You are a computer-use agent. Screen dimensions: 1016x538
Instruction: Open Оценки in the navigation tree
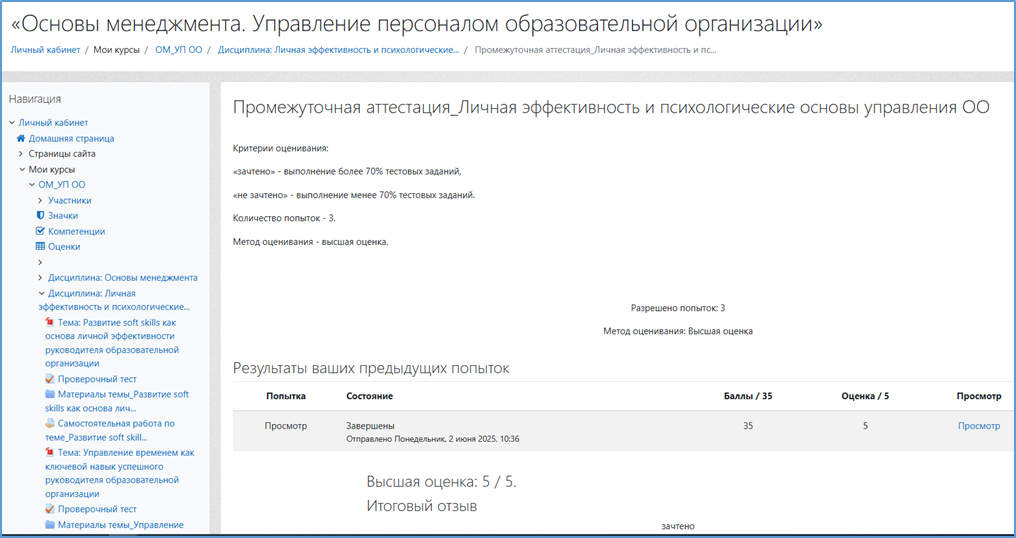coord(64,246)
